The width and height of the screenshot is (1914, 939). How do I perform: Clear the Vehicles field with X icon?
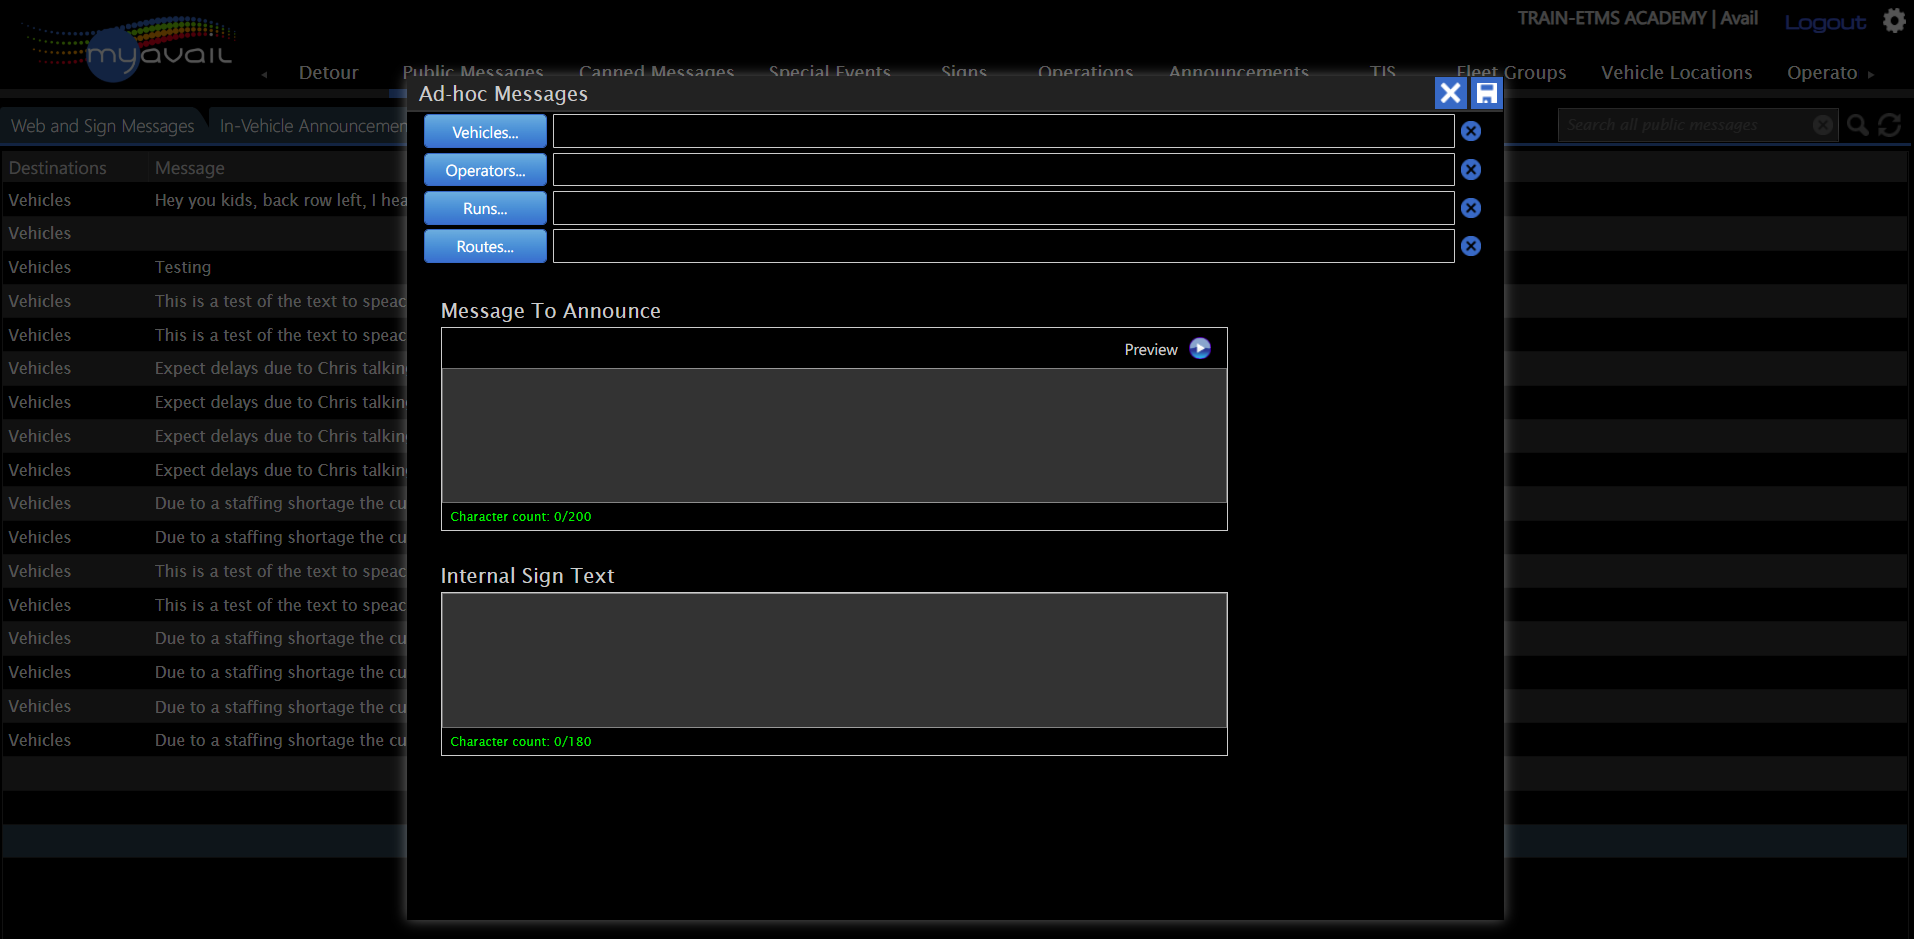click(x=1470, y=131)
